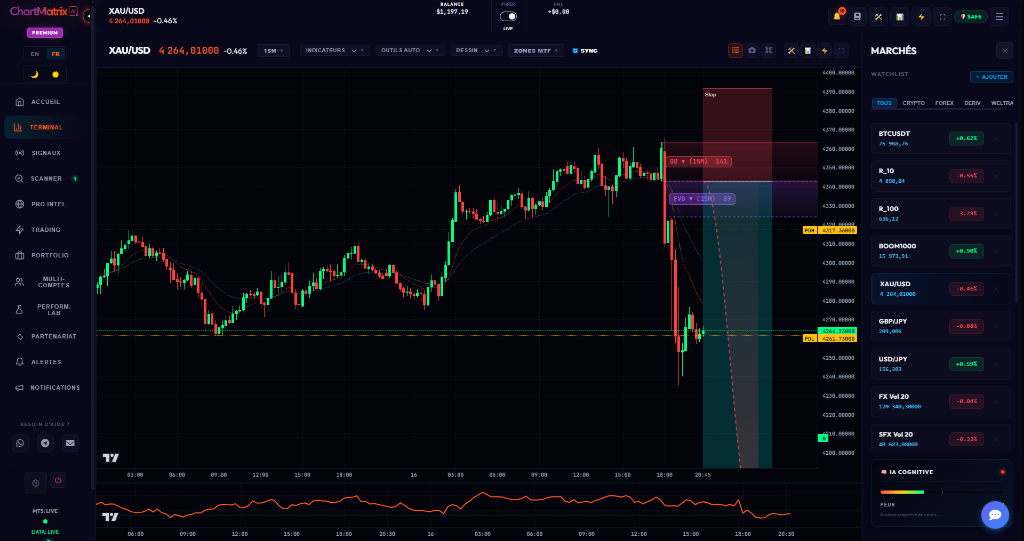
Task: Click the orange list icon above chart
Action: (x=735, y=50)
